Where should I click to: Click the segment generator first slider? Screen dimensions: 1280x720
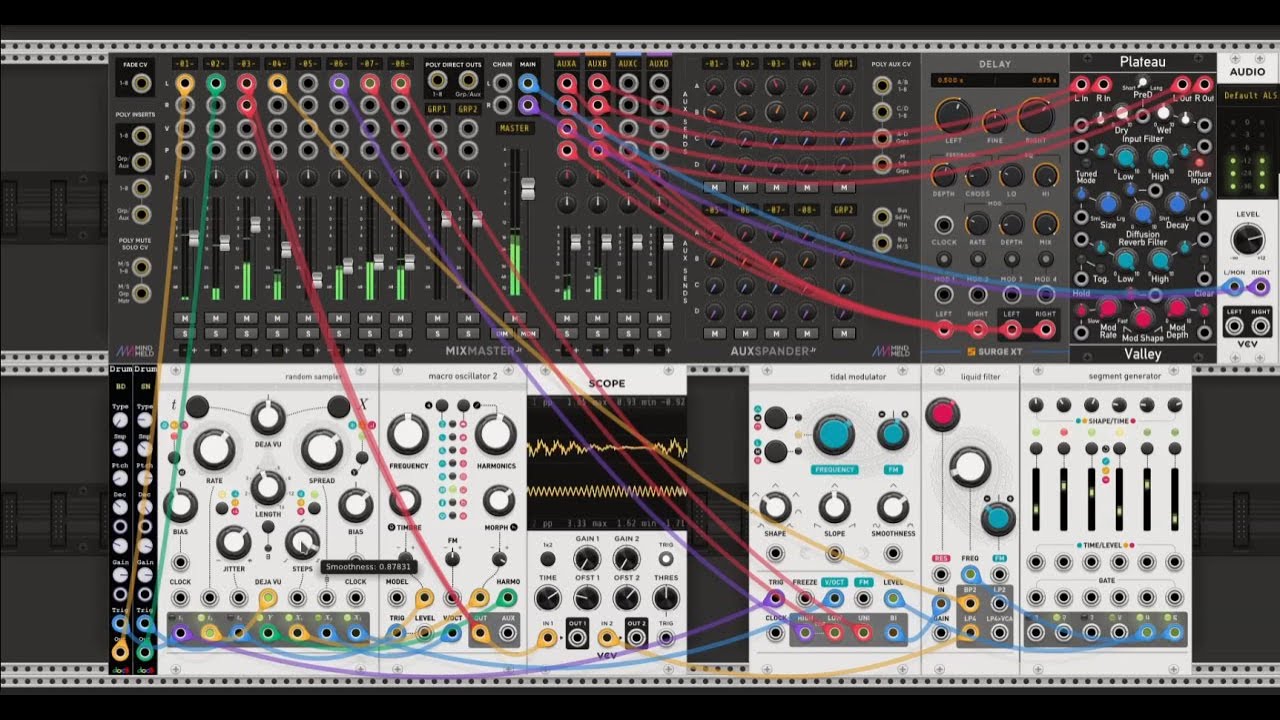pyautogui.click(x=1036, y=498)
